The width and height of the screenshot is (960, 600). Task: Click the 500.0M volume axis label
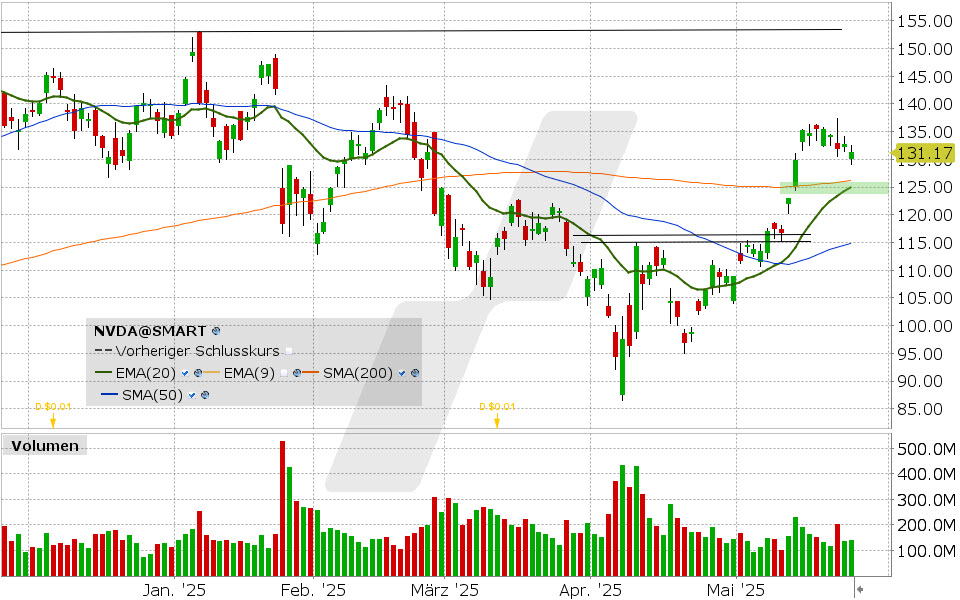point(926,449)
